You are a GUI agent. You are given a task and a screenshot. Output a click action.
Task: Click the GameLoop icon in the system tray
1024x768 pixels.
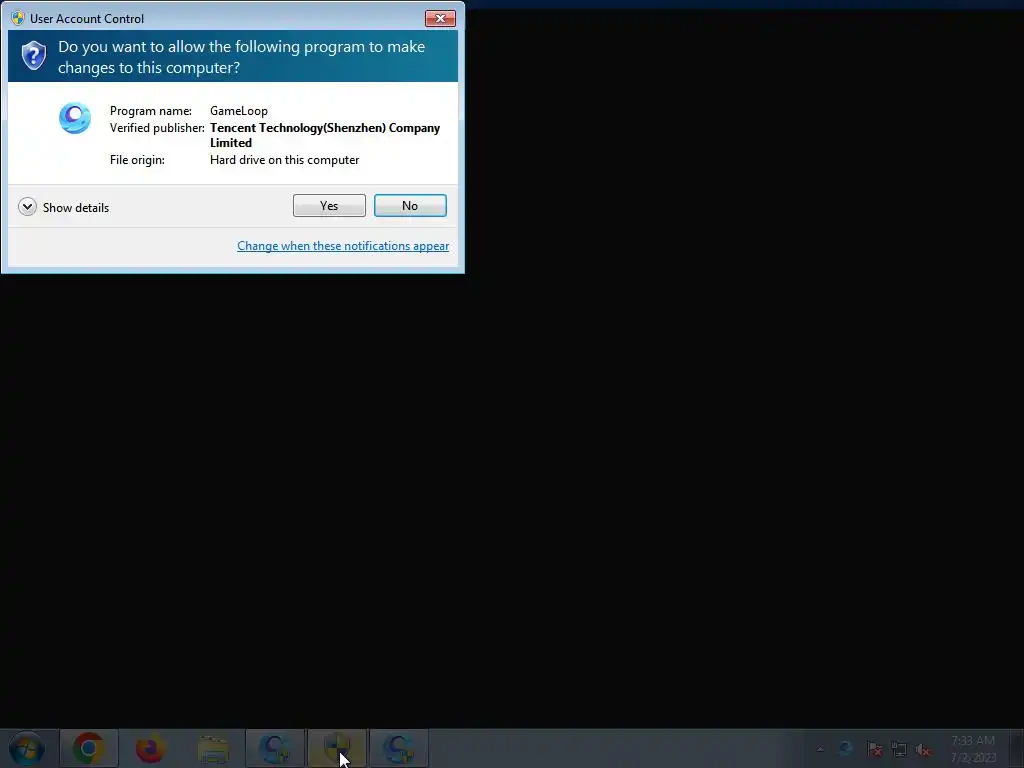(x=846, y=749)
